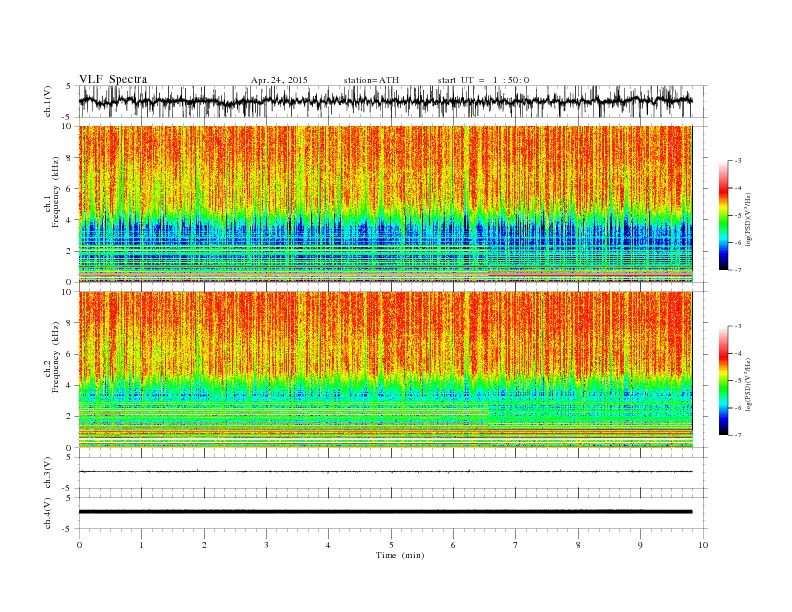Click the ch.1 "Frequency (kHz)" axis label
792x612 pixels.
(55, 192)
